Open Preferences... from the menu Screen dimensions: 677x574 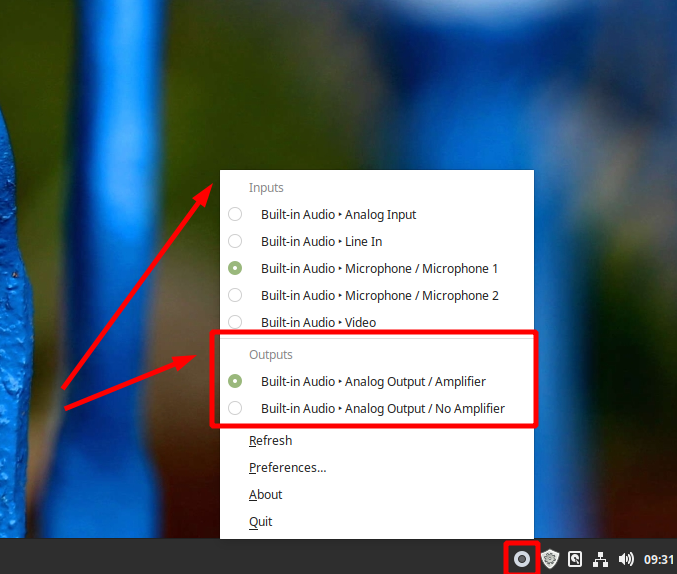376,468
